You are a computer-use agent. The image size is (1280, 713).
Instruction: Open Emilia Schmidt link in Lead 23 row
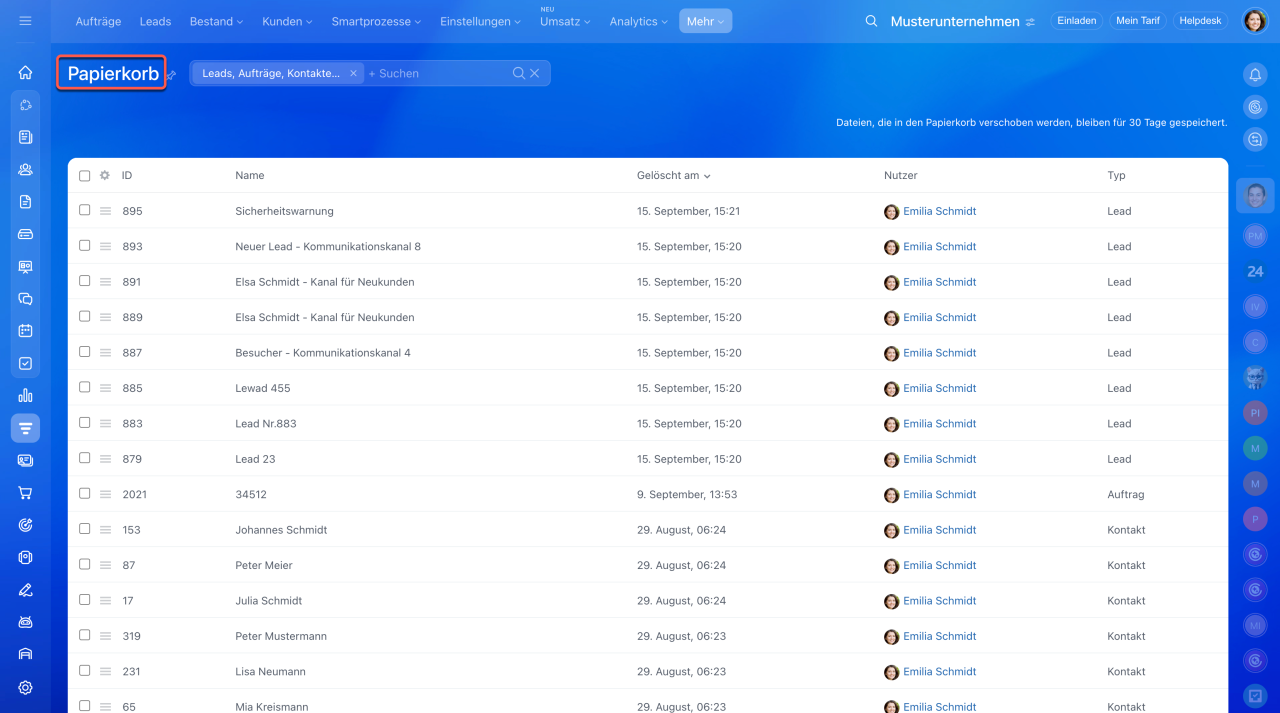939,459
